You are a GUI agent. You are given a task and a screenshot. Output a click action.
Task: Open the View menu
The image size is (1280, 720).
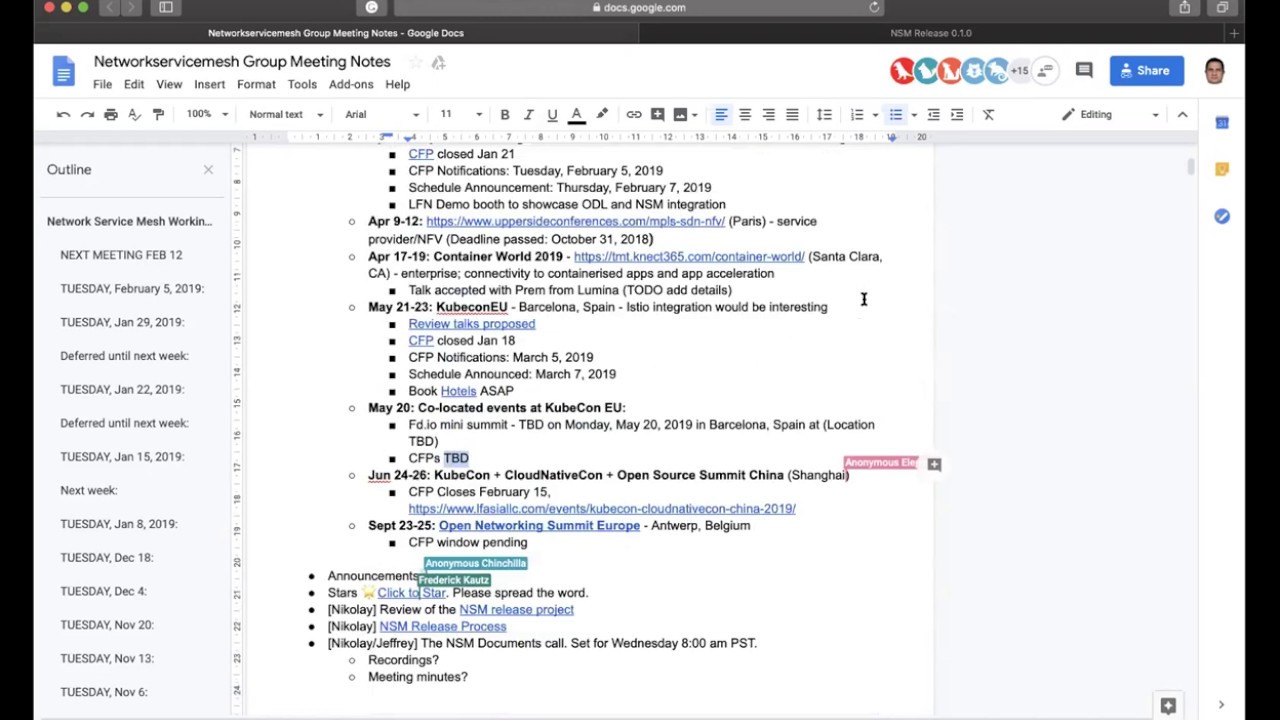(169, 84)
